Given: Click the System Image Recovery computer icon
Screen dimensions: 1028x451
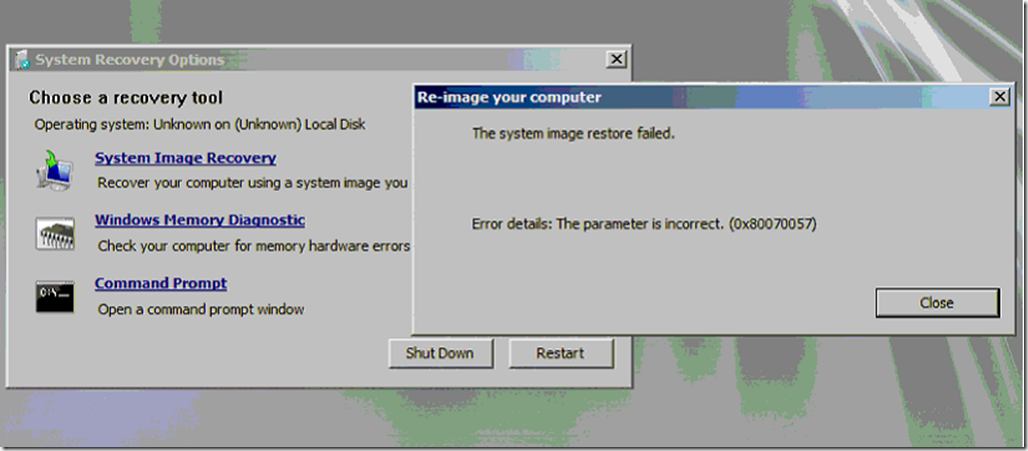Looking at the screenshot, I should pyautogui.click(x=54, y=171).
